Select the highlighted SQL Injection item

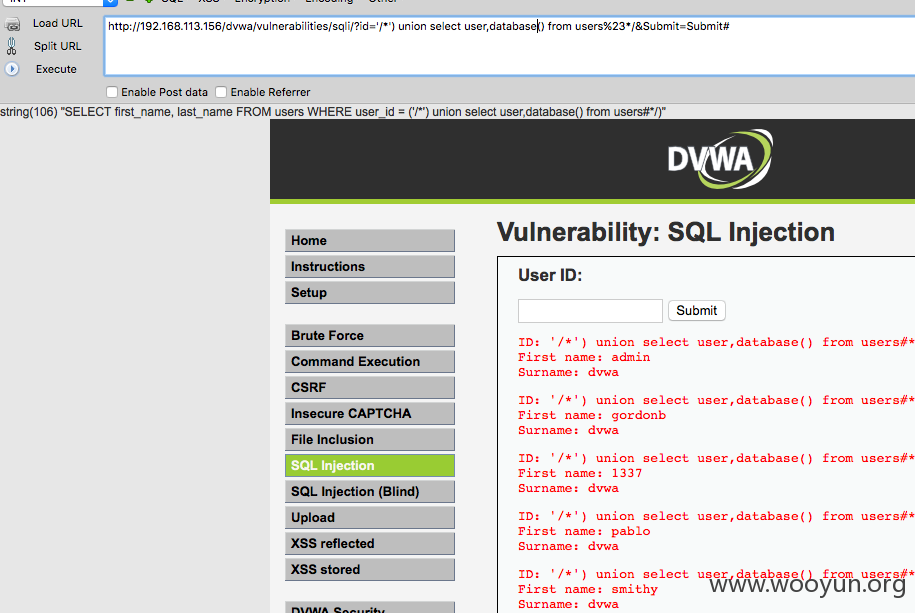tap(370, 465)
